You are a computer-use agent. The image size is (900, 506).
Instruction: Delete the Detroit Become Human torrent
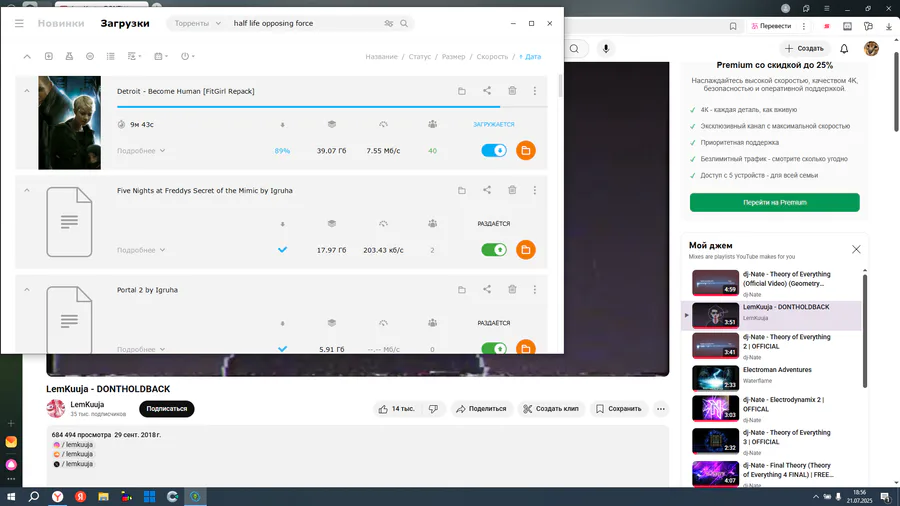(x=512, y=90)
